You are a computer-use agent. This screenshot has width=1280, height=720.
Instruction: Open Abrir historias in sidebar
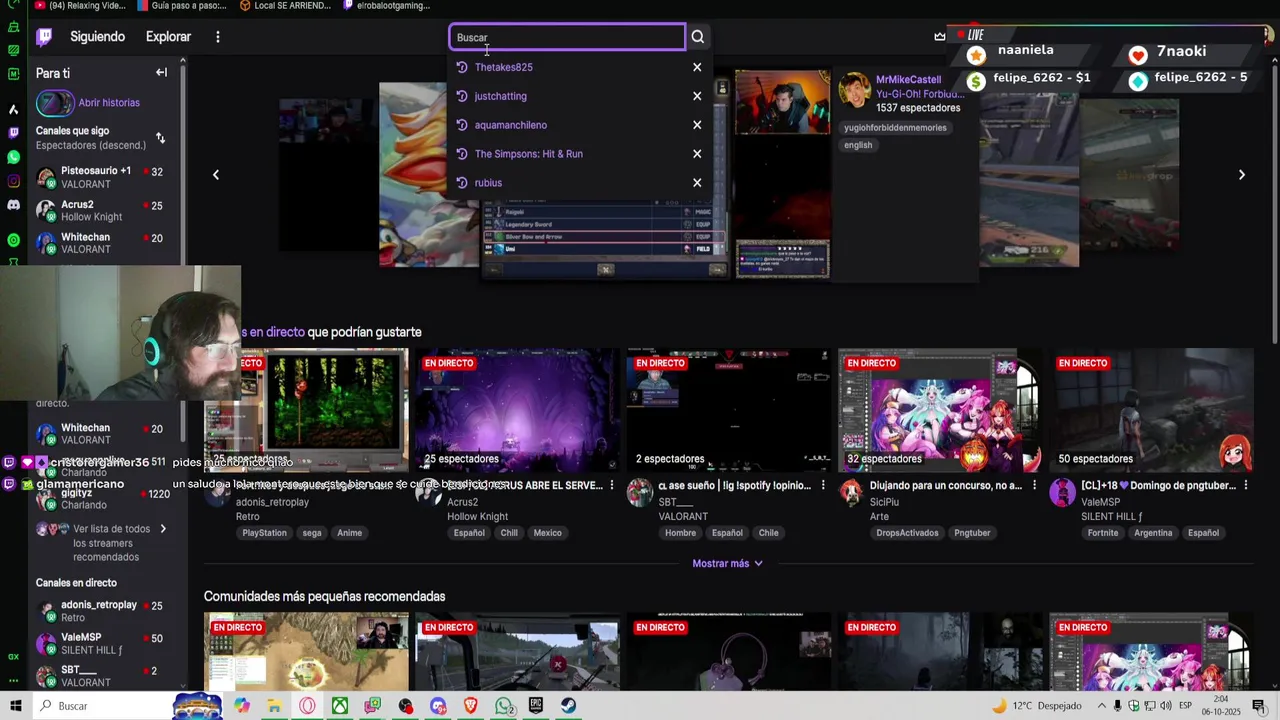[x=109, y=103]
